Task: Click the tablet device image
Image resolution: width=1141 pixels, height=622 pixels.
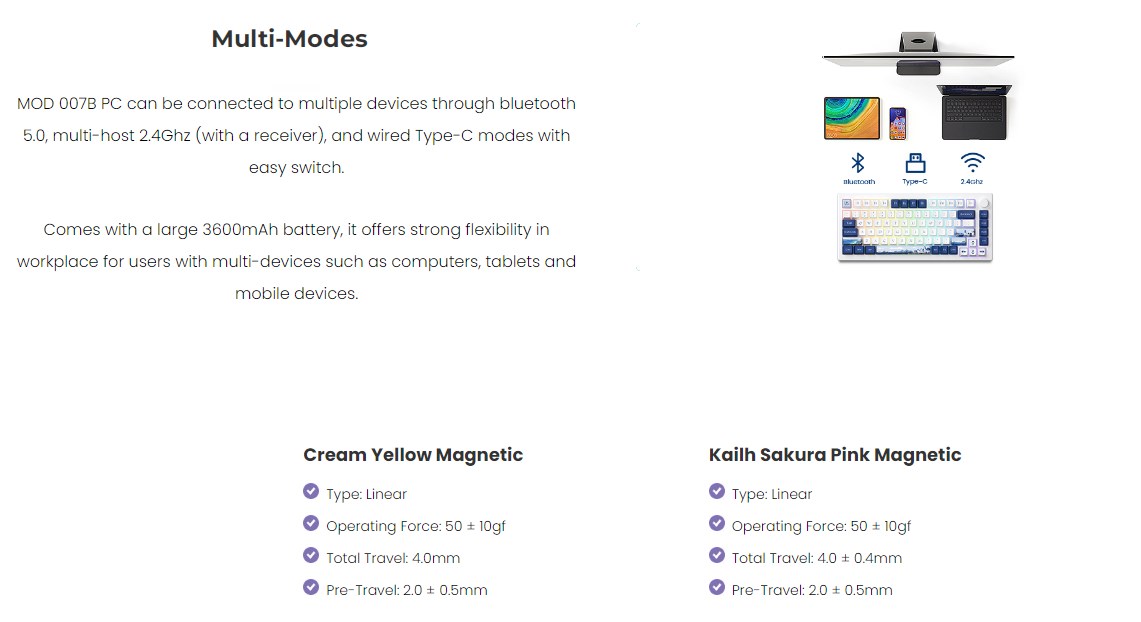Action: [x=852, y=118]
